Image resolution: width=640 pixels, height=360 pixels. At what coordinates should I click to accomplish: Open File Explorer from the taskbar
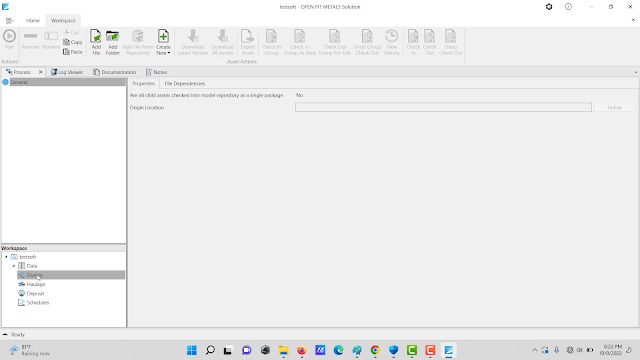pos(283,350)
